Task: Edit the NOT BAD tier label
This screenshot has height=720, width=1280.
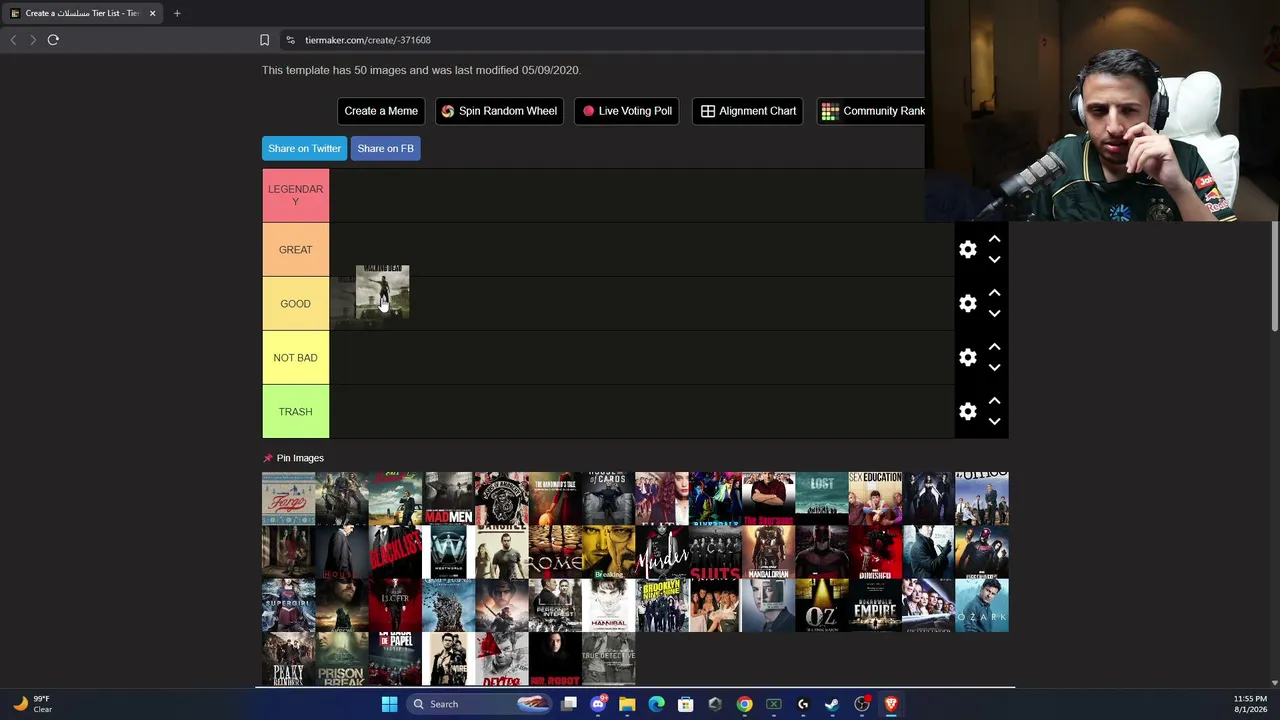Action: (x=295, y=358)
